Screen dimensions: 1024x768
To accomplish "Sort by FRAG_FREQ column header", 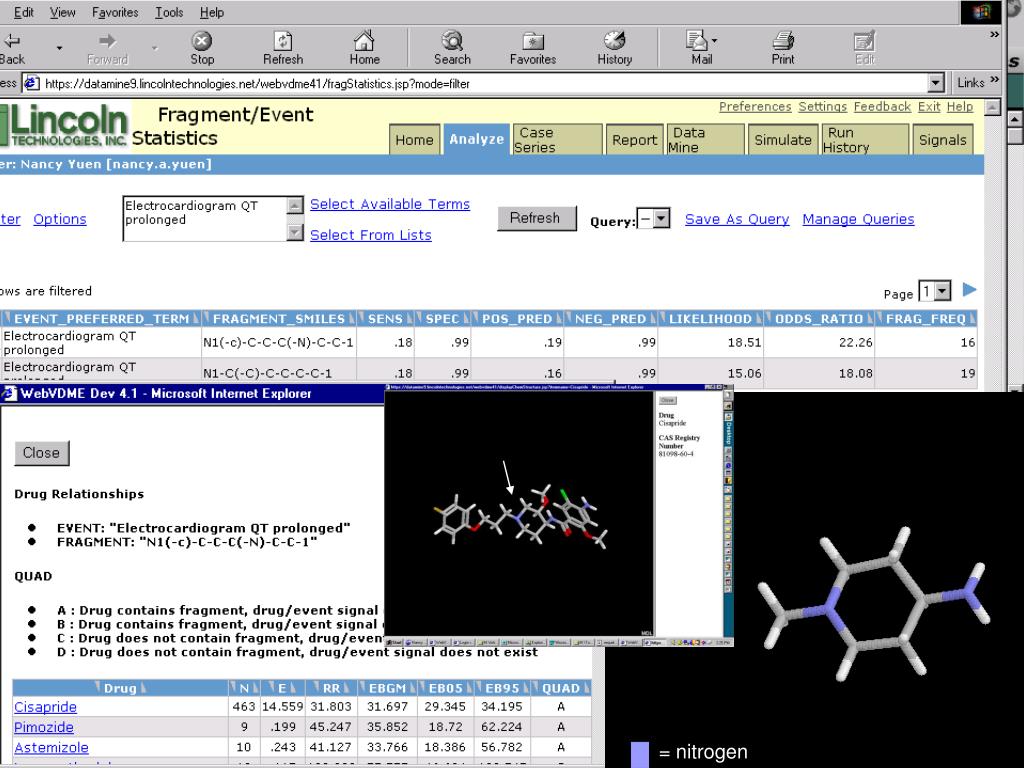I will (x=925, y=319).
